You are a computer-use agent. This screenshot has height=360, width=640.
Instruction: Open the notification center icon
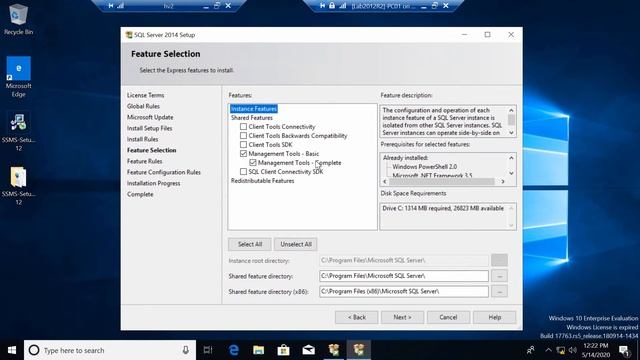tap(624, 350)
